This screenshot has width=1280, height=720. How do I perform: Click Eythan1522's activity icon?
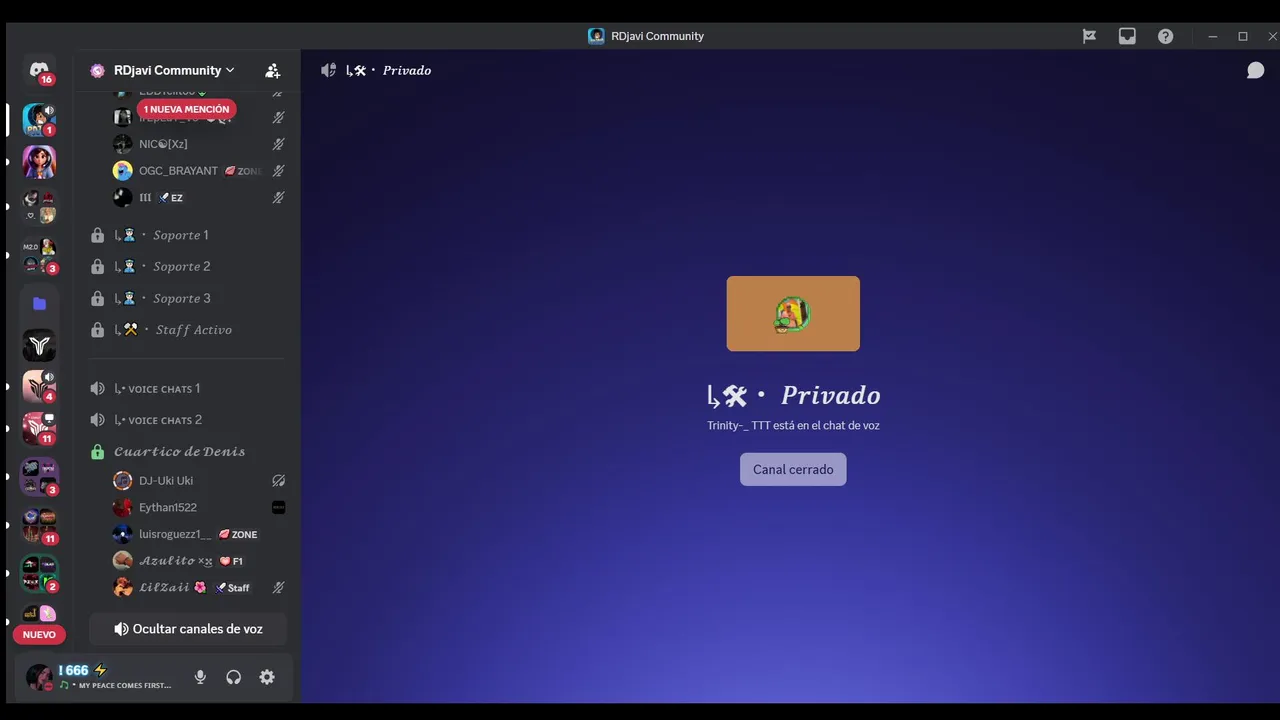(279, 508)
